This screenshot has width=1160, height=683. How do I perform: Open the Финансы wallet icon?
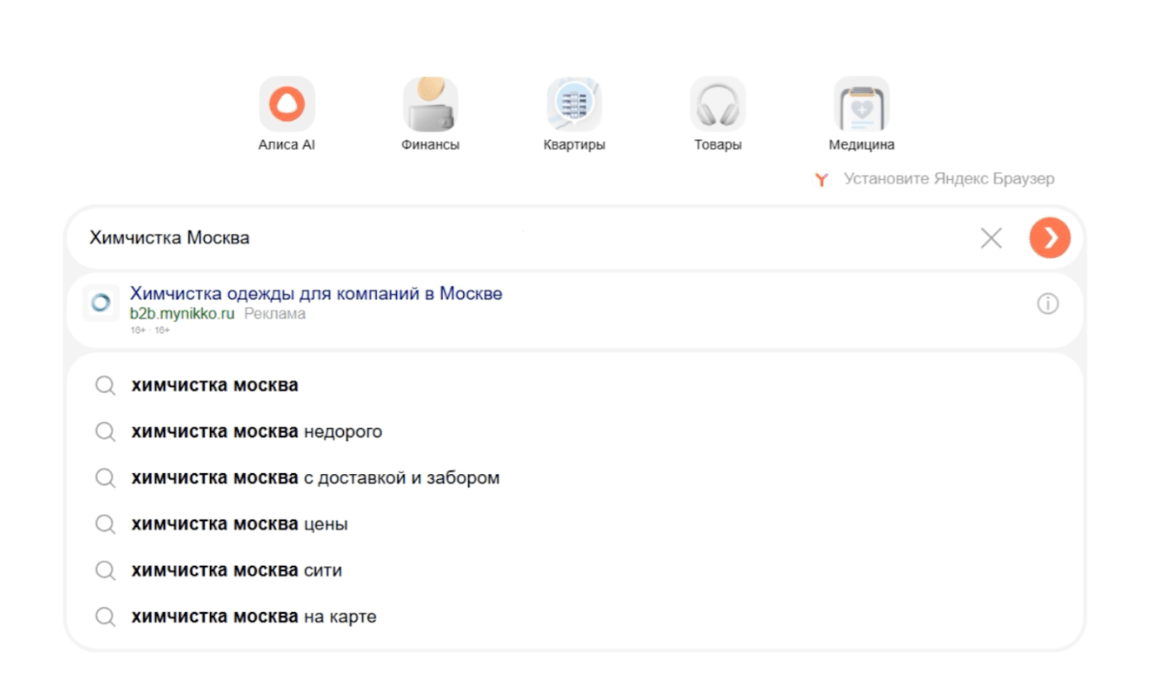point(431,104)
